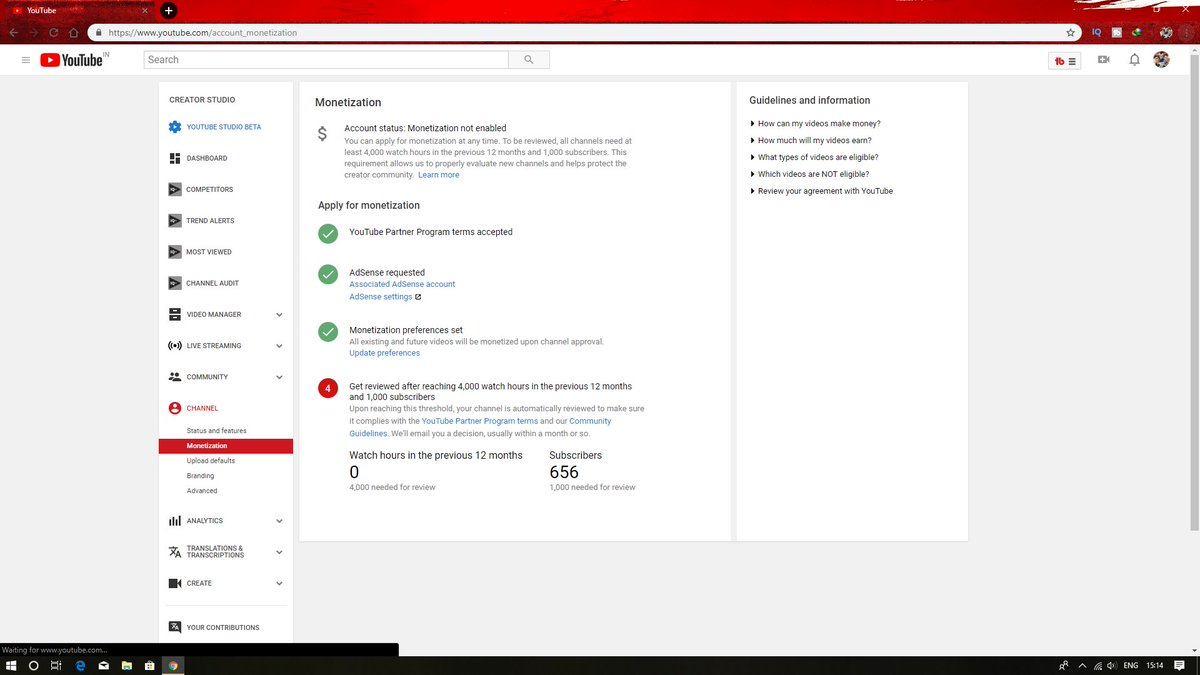Expand the Create chevron
Image resolution: width=1200 pixels, height=675 pixels.
(x=279, y=583)
